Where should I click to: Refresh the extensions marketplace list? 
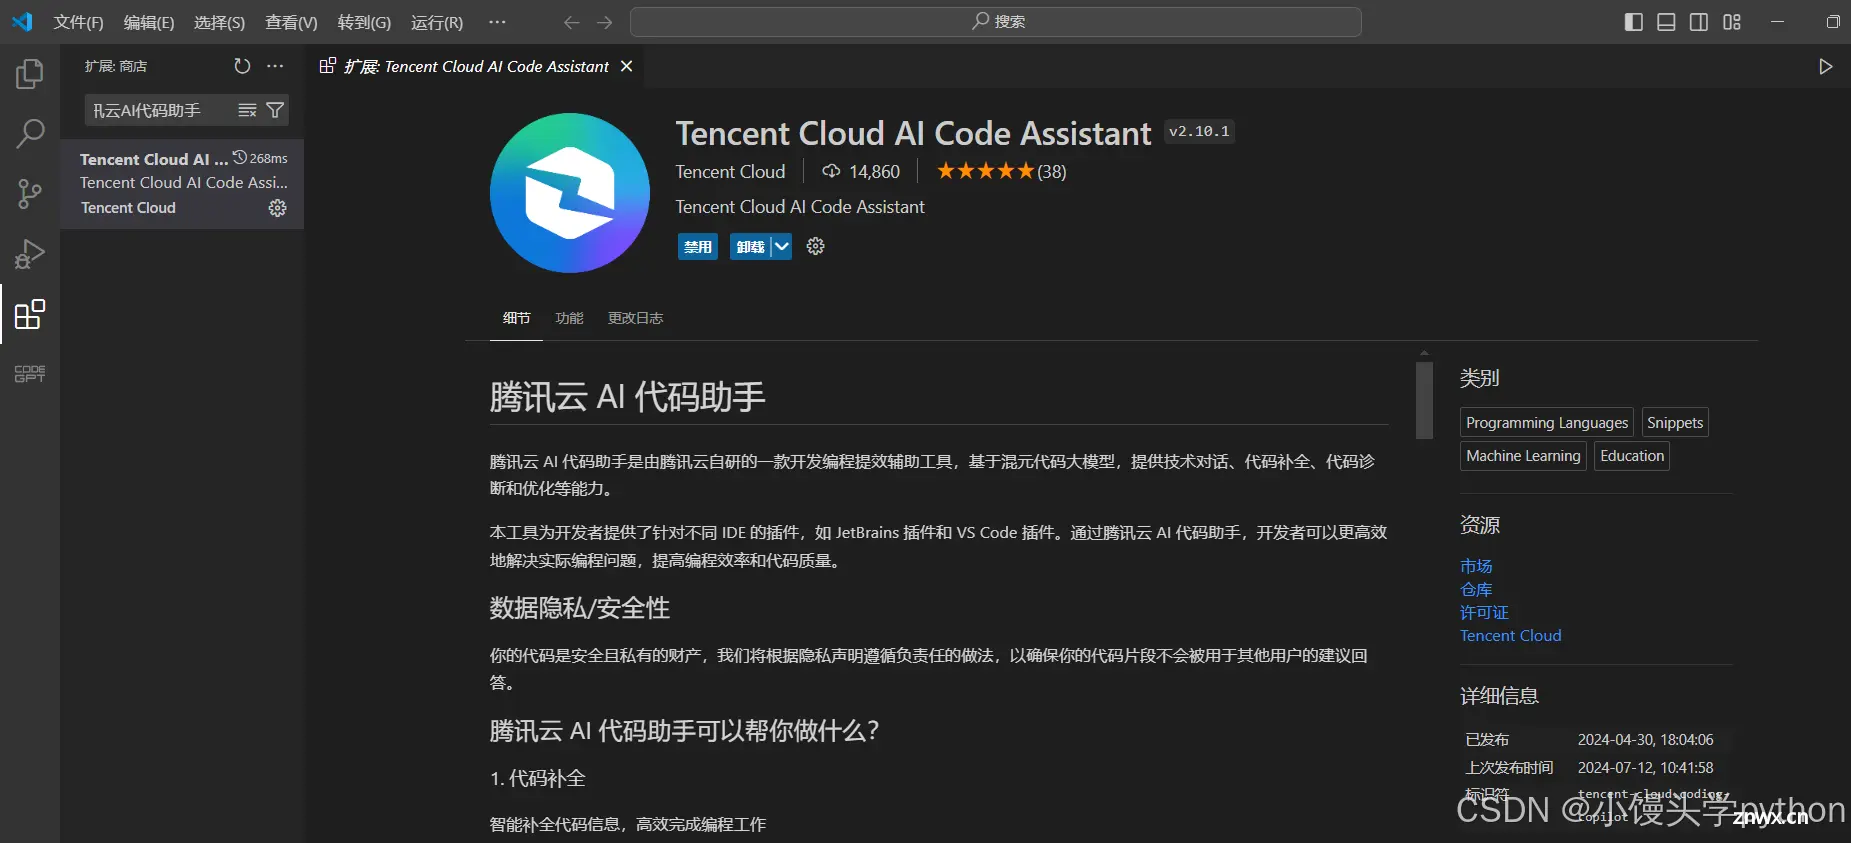[242, 66]
